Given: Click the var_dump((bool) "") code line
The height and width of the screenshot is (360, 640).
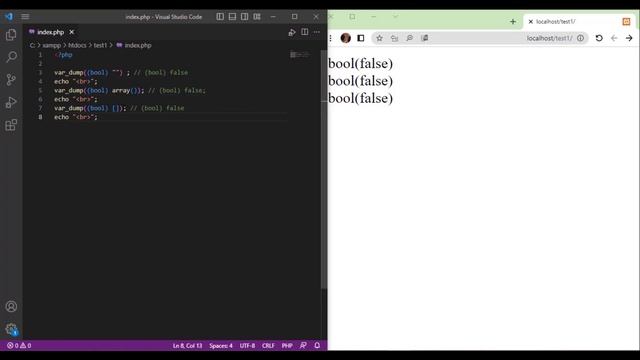Looking at the screenshot, I should 121,72.
